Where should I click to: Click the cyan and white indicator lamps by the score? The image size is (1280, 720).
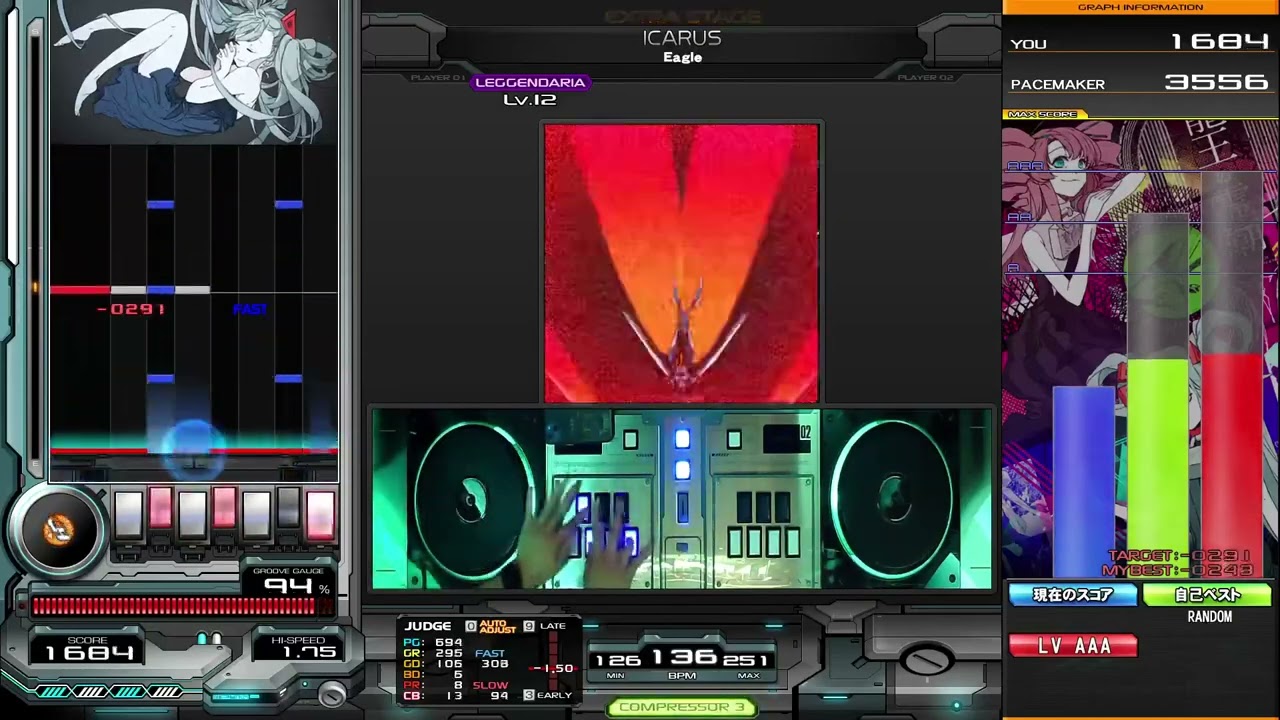(209, 638)
